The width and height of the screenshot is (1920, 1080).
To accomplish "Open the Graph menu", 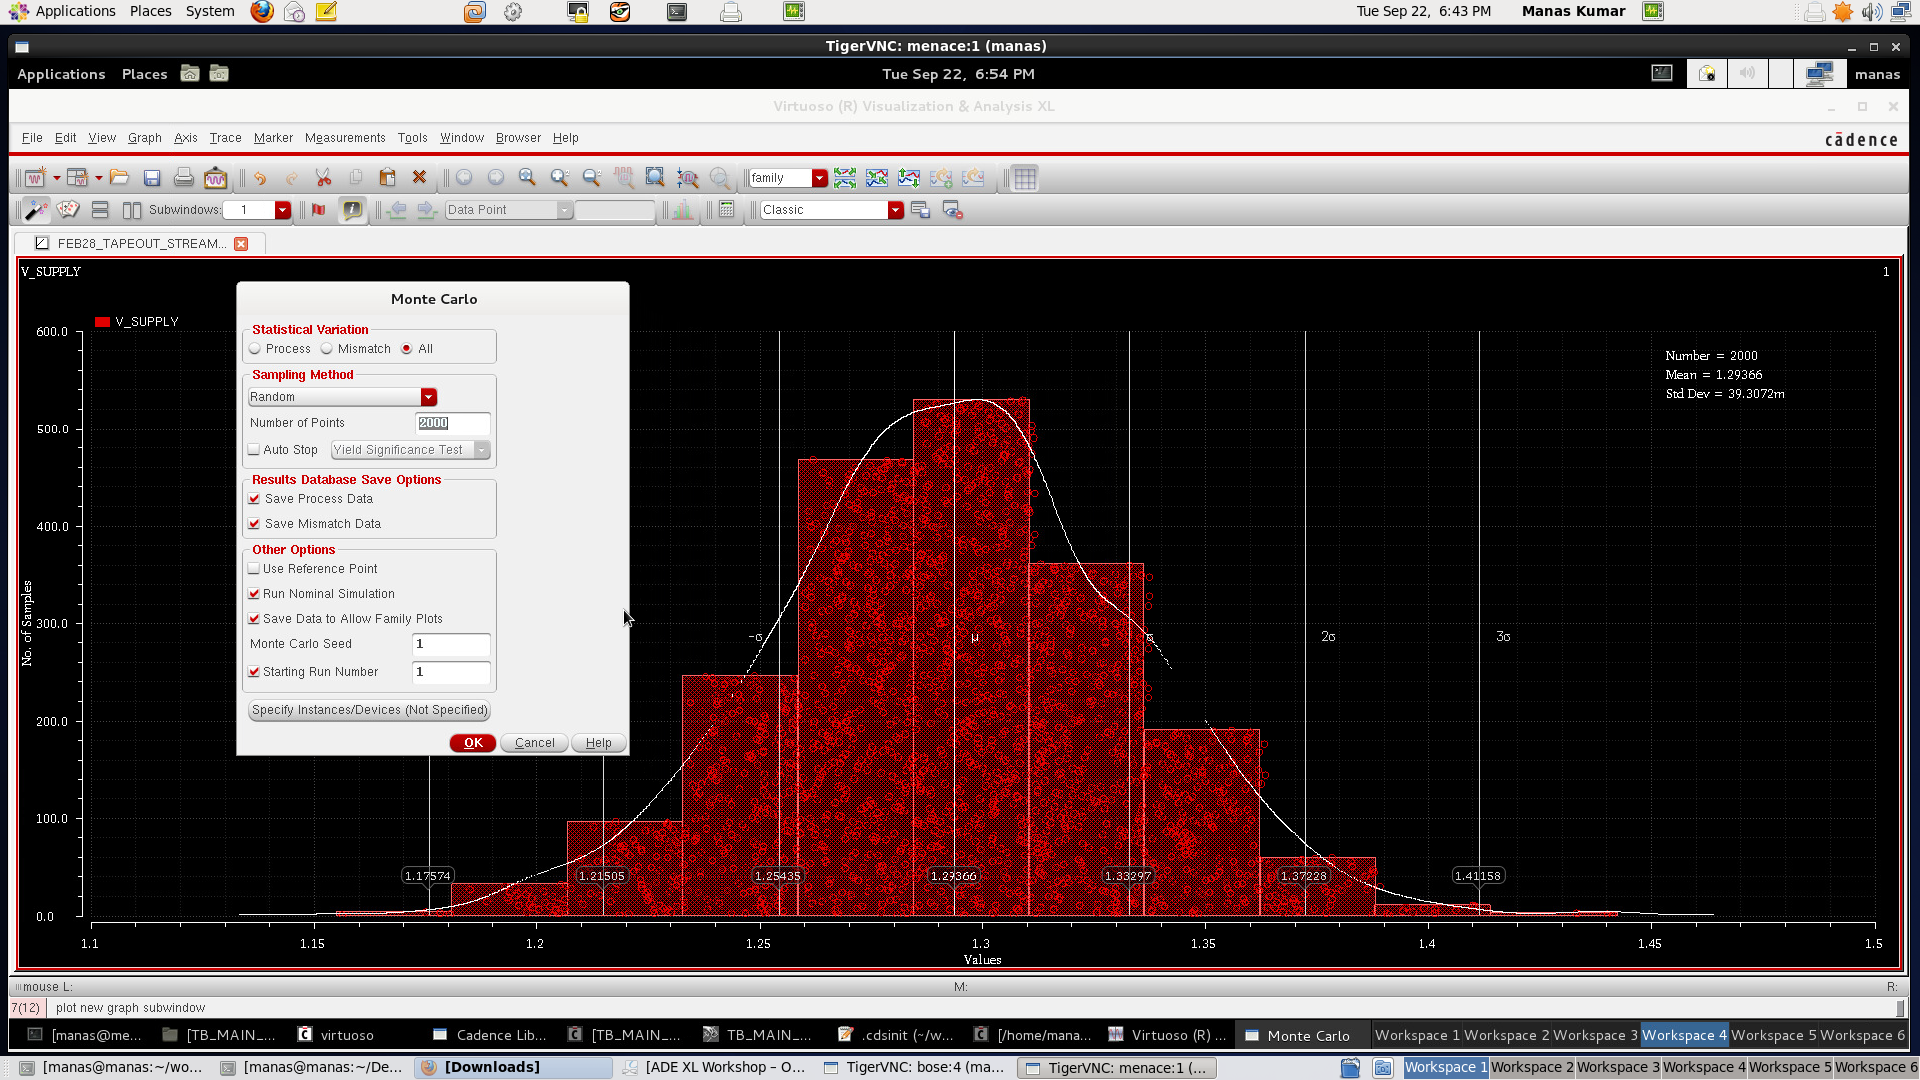I will pos(144,138).
